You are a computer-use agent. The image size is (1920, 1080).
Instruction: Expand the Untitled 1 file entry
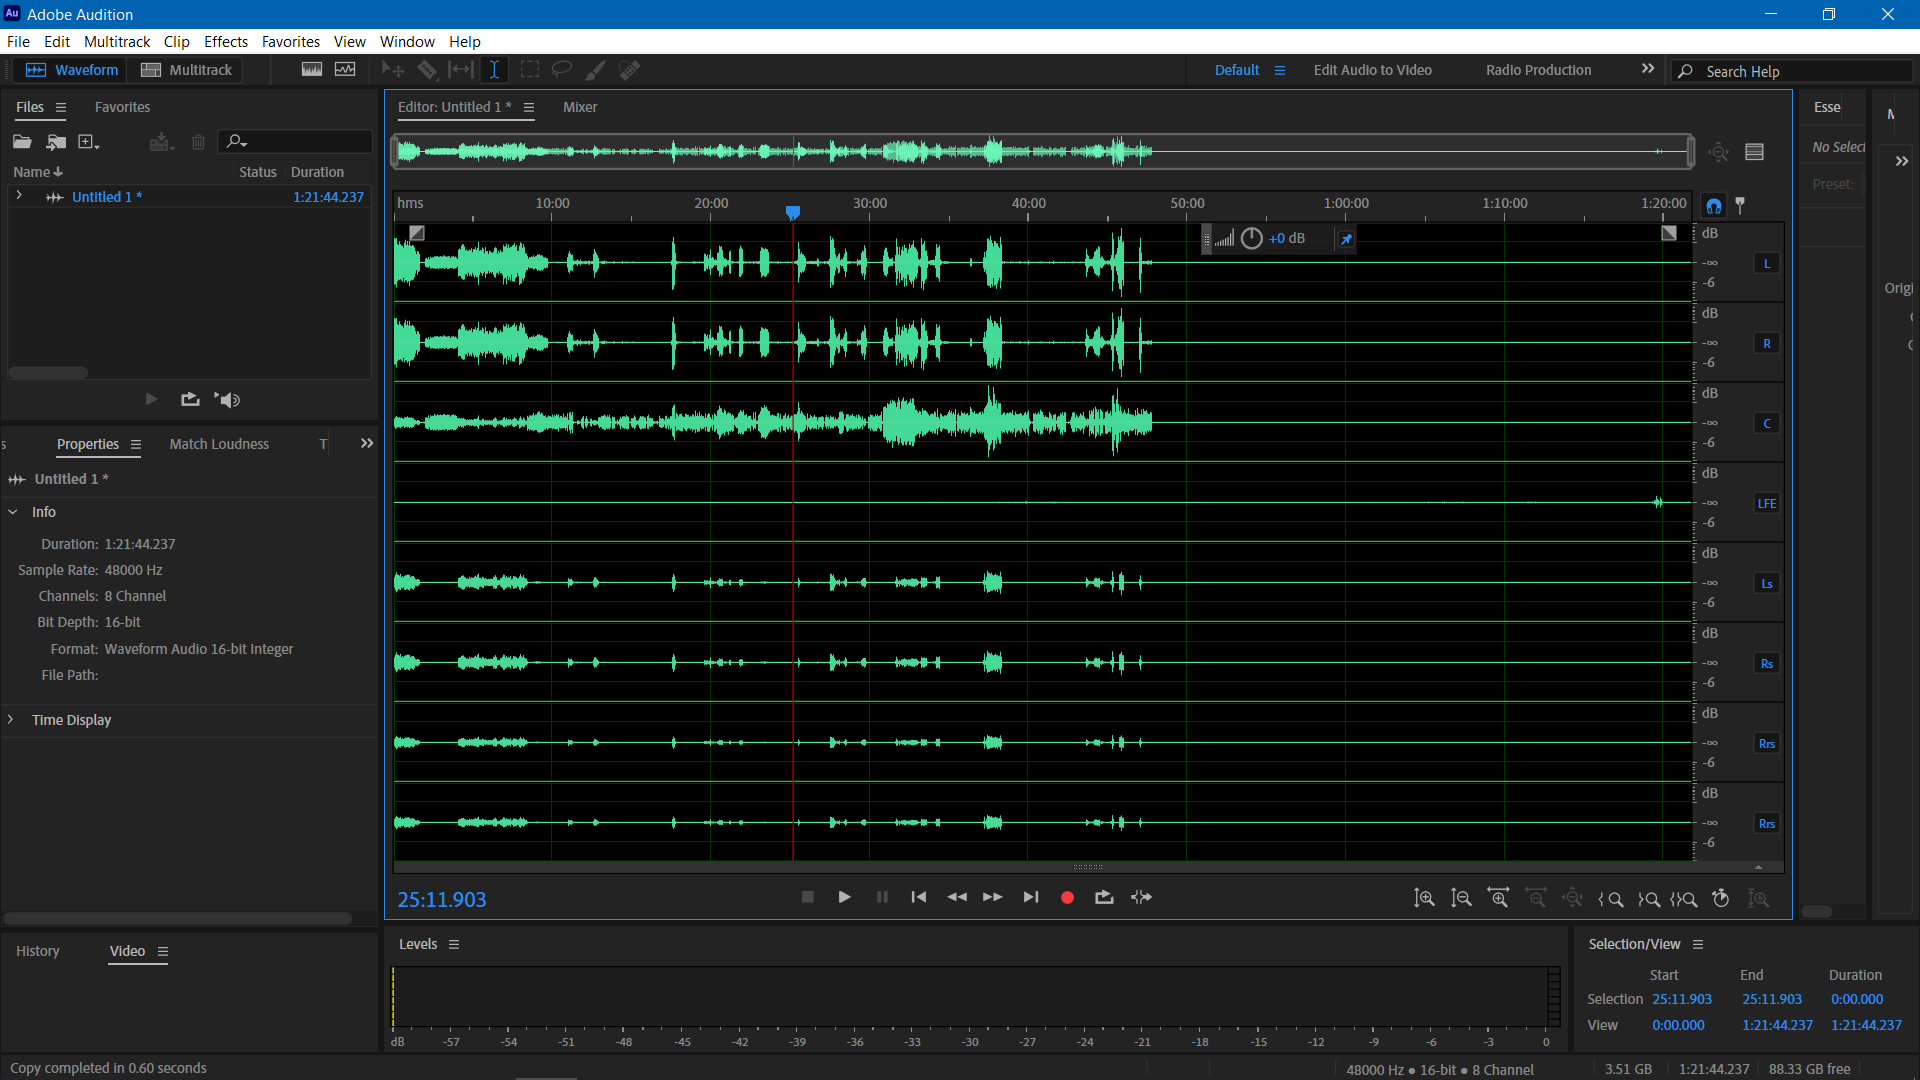coord(19,196)
